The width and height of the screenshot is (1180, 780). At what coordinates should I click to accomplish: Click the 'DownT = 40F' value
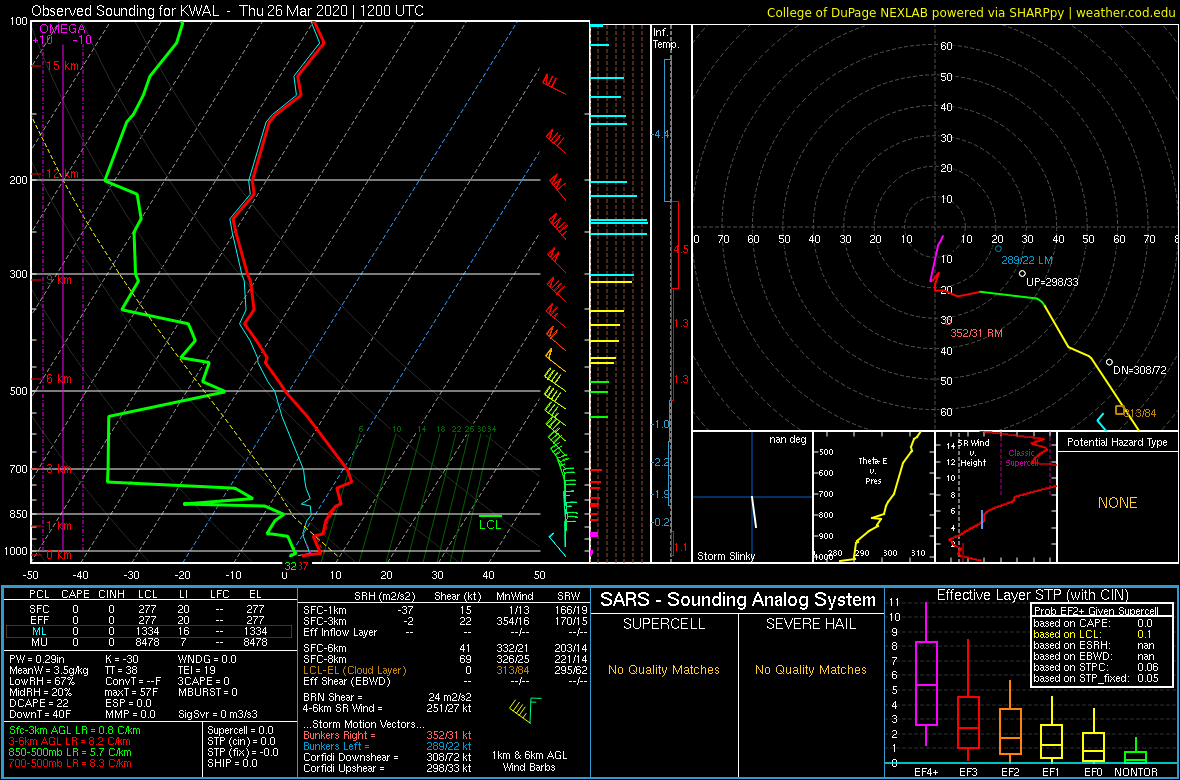(39, 714)
